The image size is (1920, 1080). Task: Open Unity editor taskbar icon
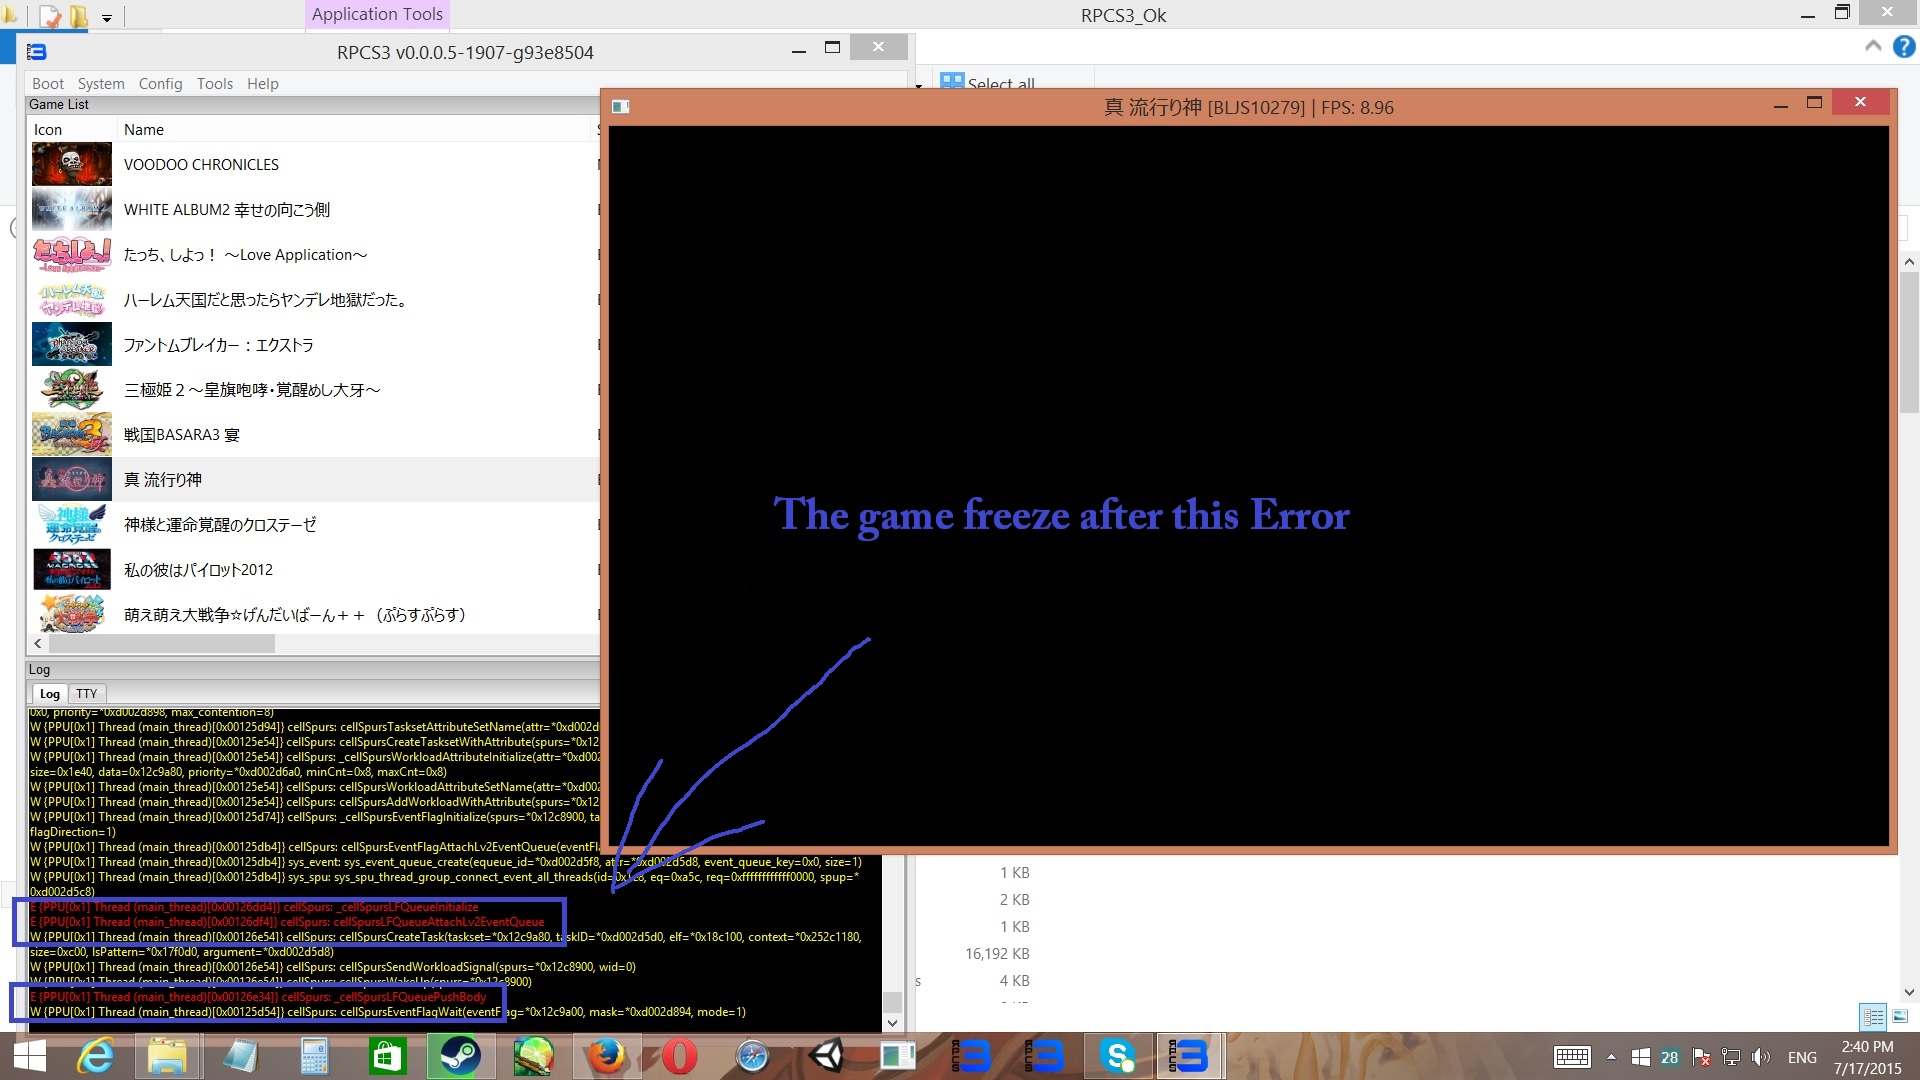point(826,1056)
